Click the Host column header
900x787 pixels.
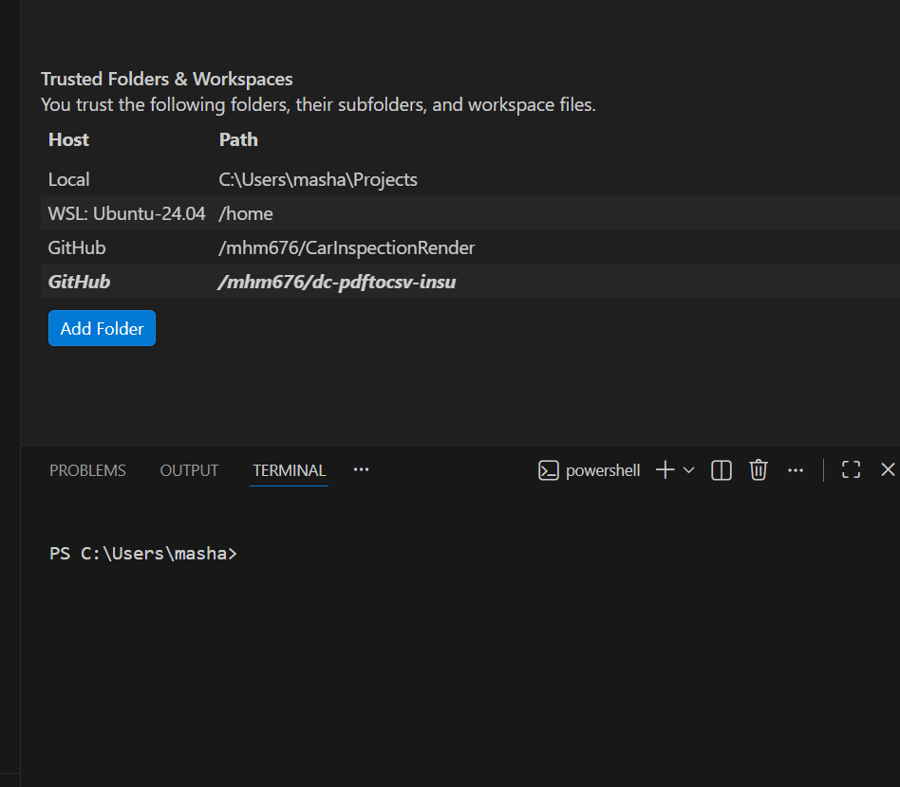(69, 139)
